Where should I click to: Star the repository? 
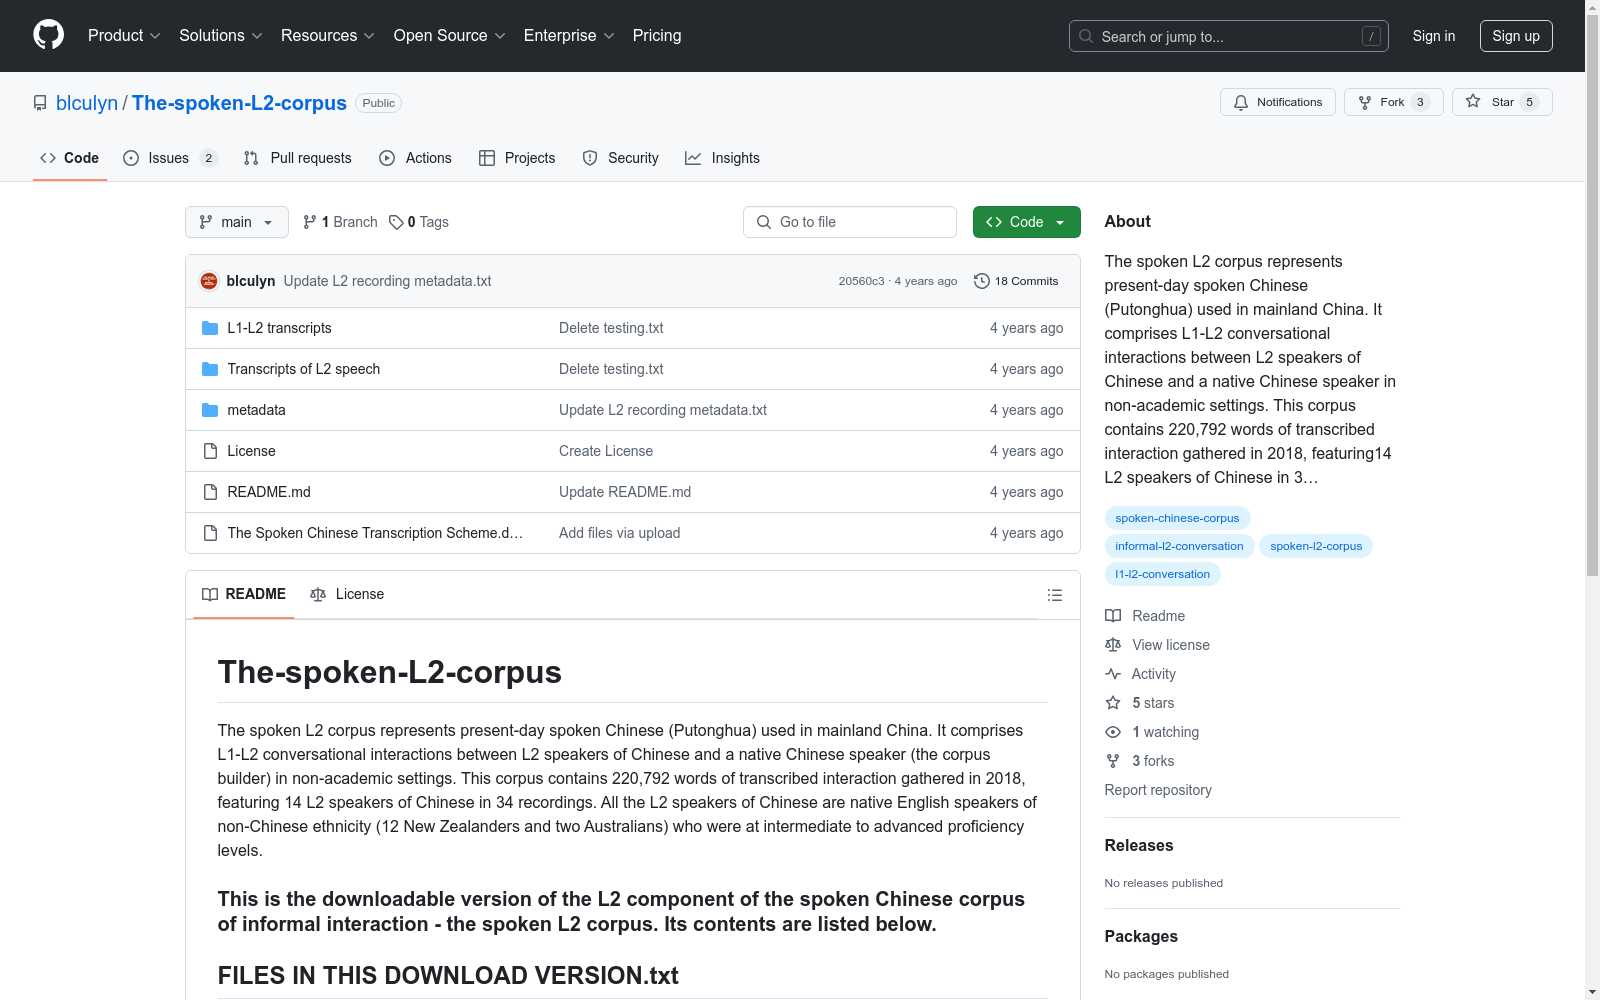pyautogui.click(x=1502, y=102)
